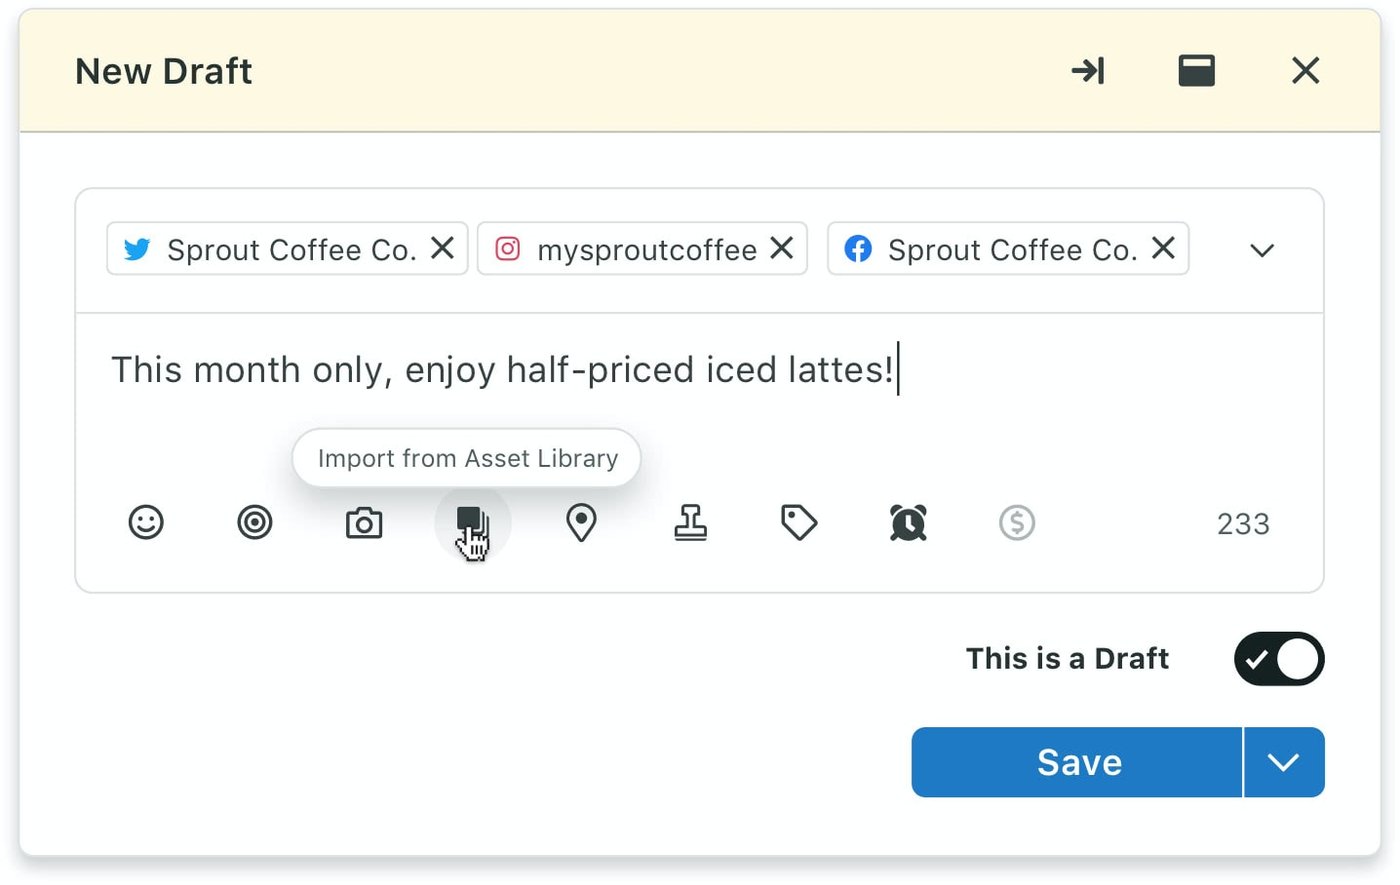Screen dimensions: 1400x885
Task: Add a location to the post
Action: click(x=582, y=522)
